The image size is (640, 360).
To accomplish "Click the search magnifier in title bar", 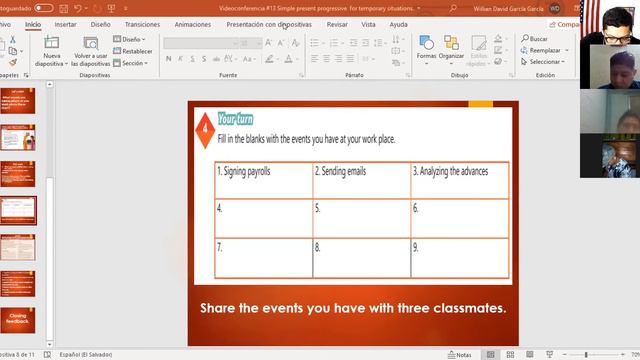I will (x=453, y=8).
